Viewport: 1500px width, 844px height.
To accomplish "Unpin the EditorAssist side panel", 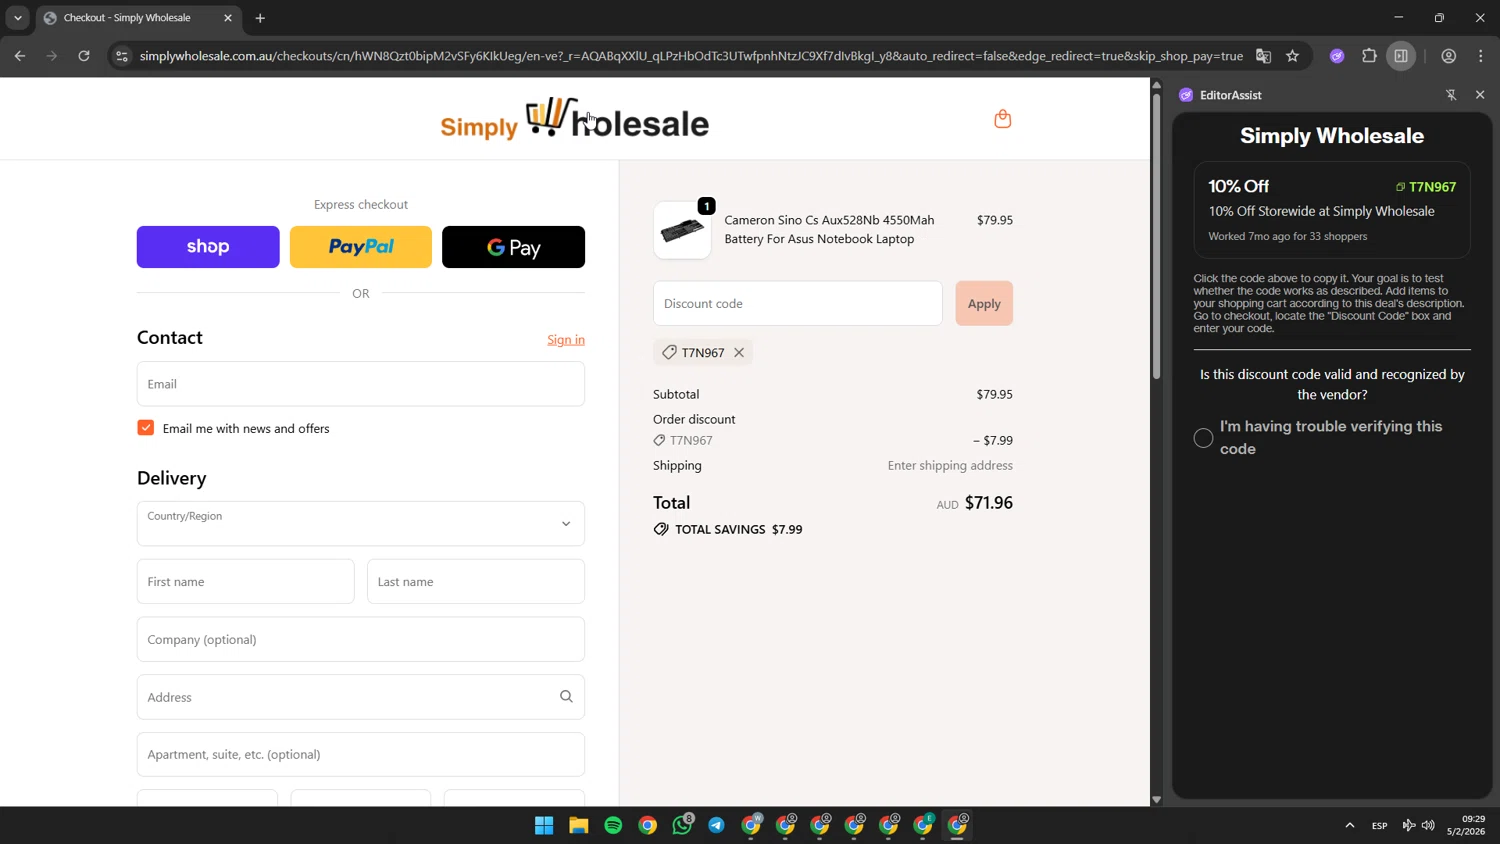I will (1451, 95).
